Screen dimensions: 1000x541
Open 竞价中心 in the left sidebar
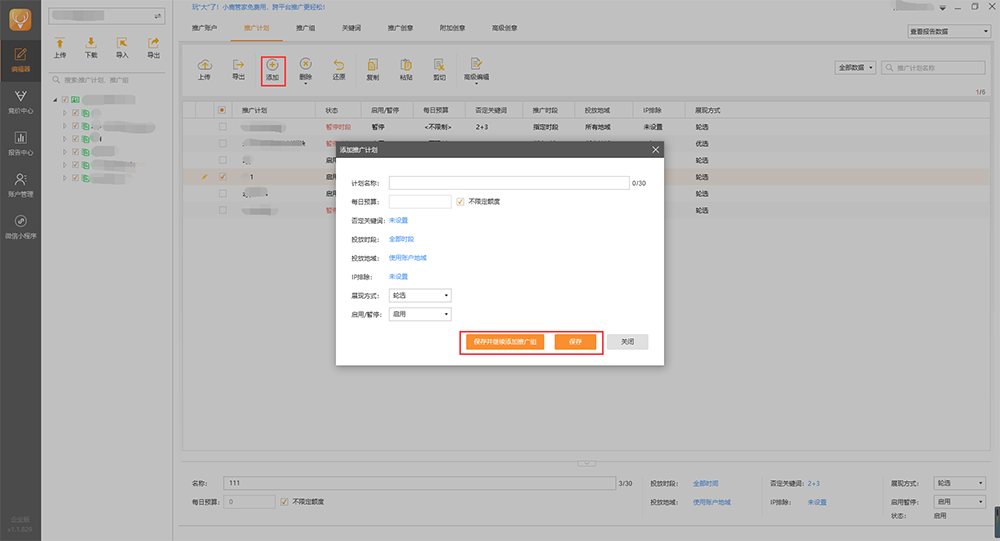[x=20, y=102]
